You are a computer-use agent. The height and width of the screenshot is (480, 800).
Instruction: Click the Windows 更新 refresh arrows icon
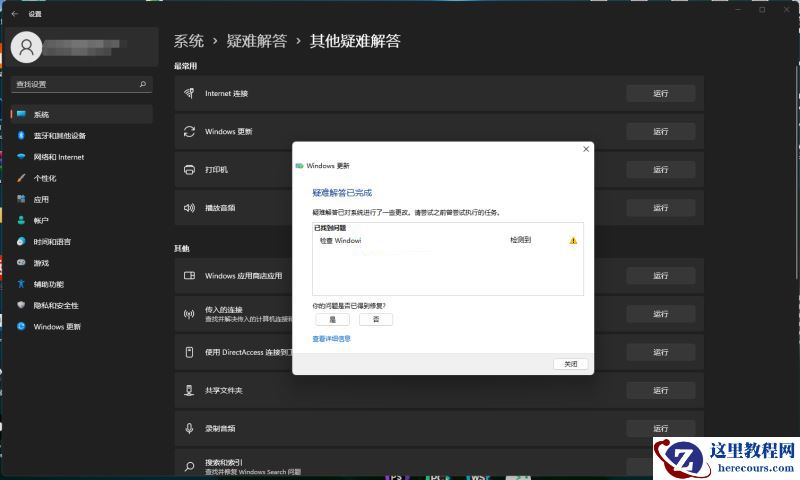[x=189, y=132]
